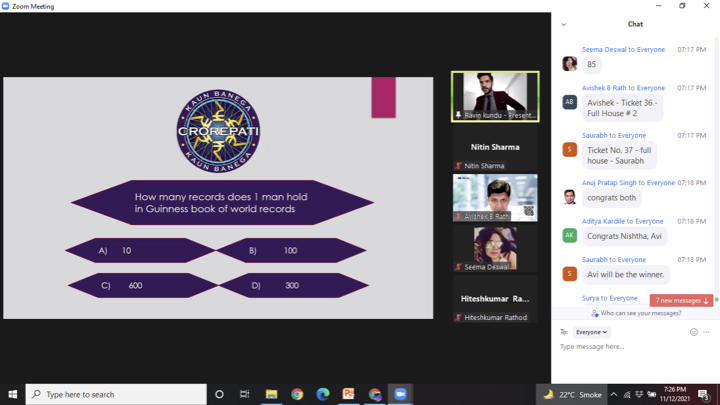The width and height of the screenshot is (720, 405).
Task: Click the Kaun Banega Crorepati logo
Action: point(218,131)
